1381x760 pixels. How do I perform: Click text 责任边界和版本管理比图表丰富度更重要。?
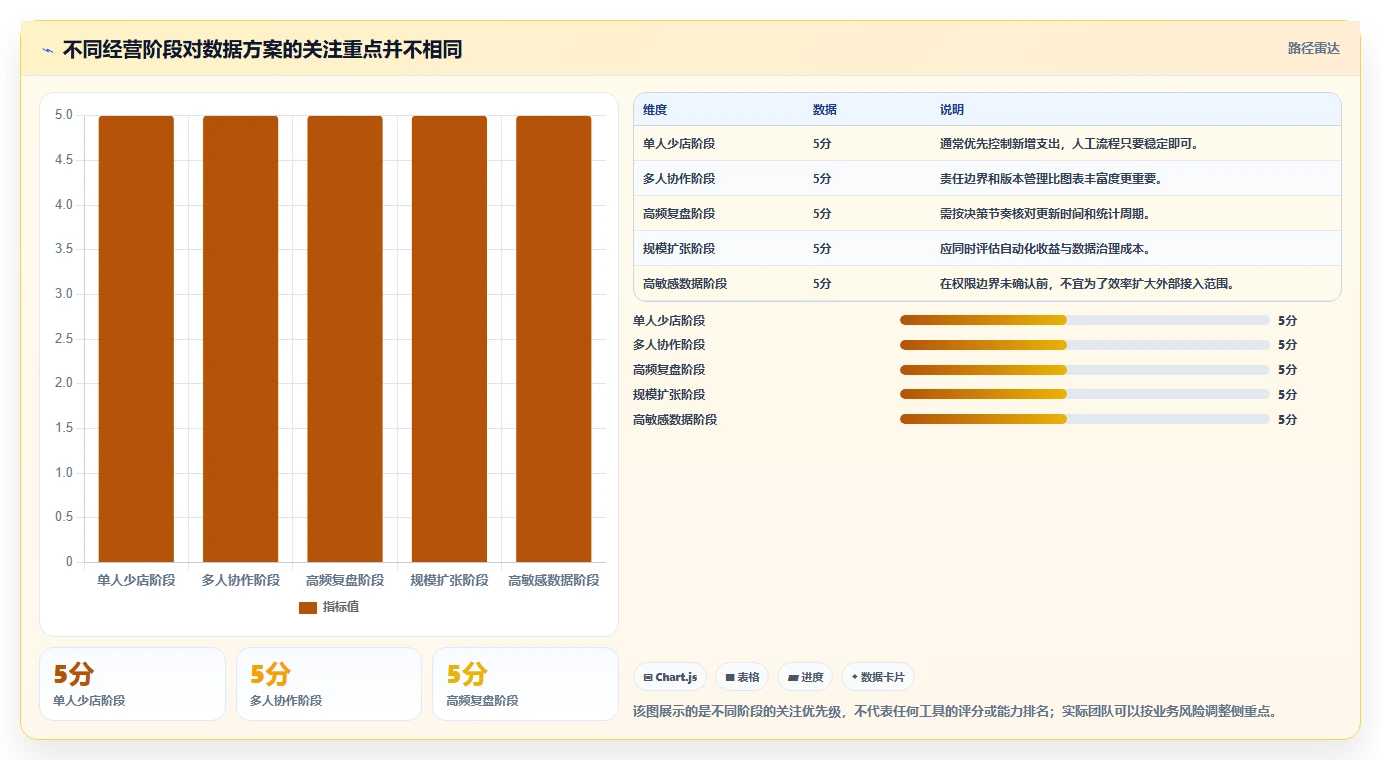[x=1053, y=179]
